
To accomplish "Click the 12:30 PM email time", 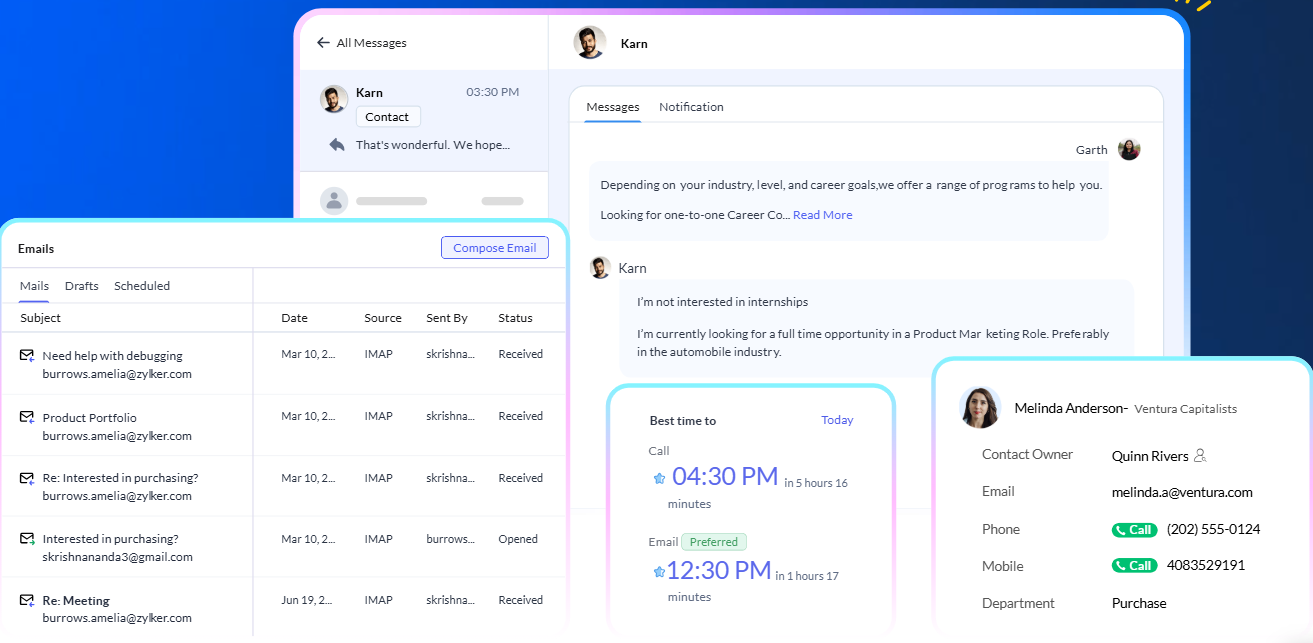I will pos(719,571).
